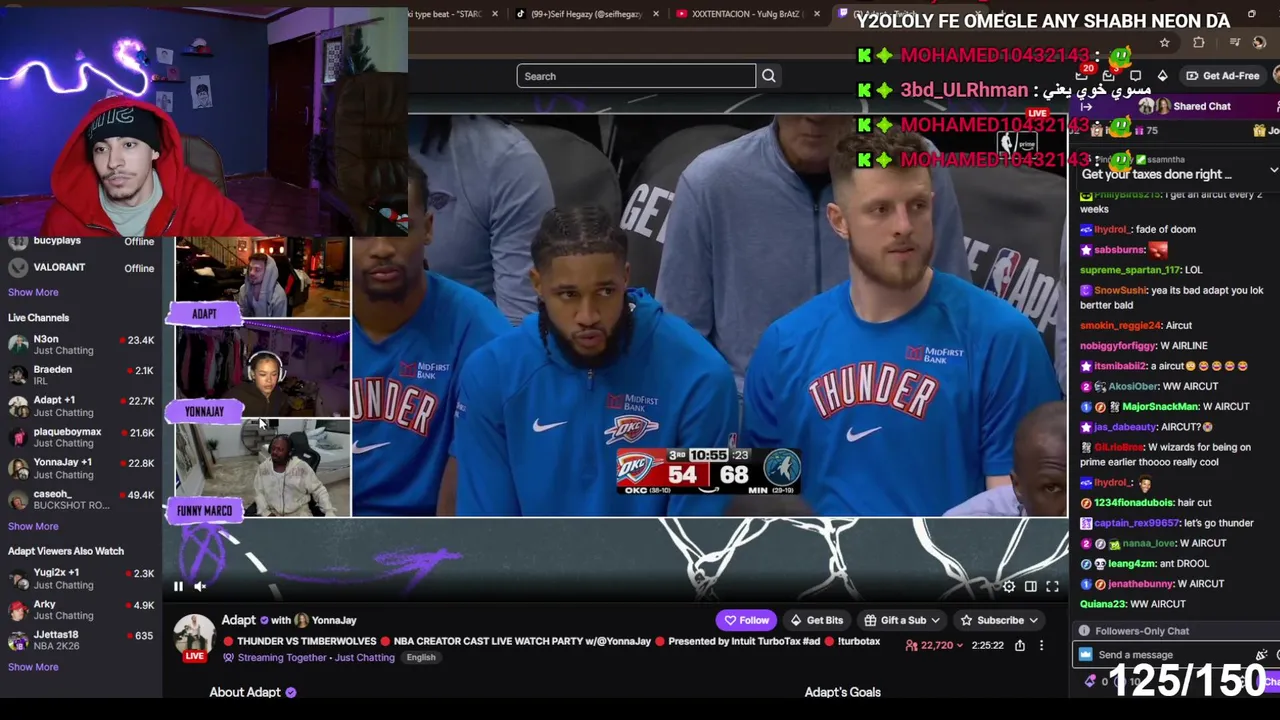Close the 'type beat' browser tab
Image resolution: width=1280 pixels, height=720 pixels.
pos(494,14)
